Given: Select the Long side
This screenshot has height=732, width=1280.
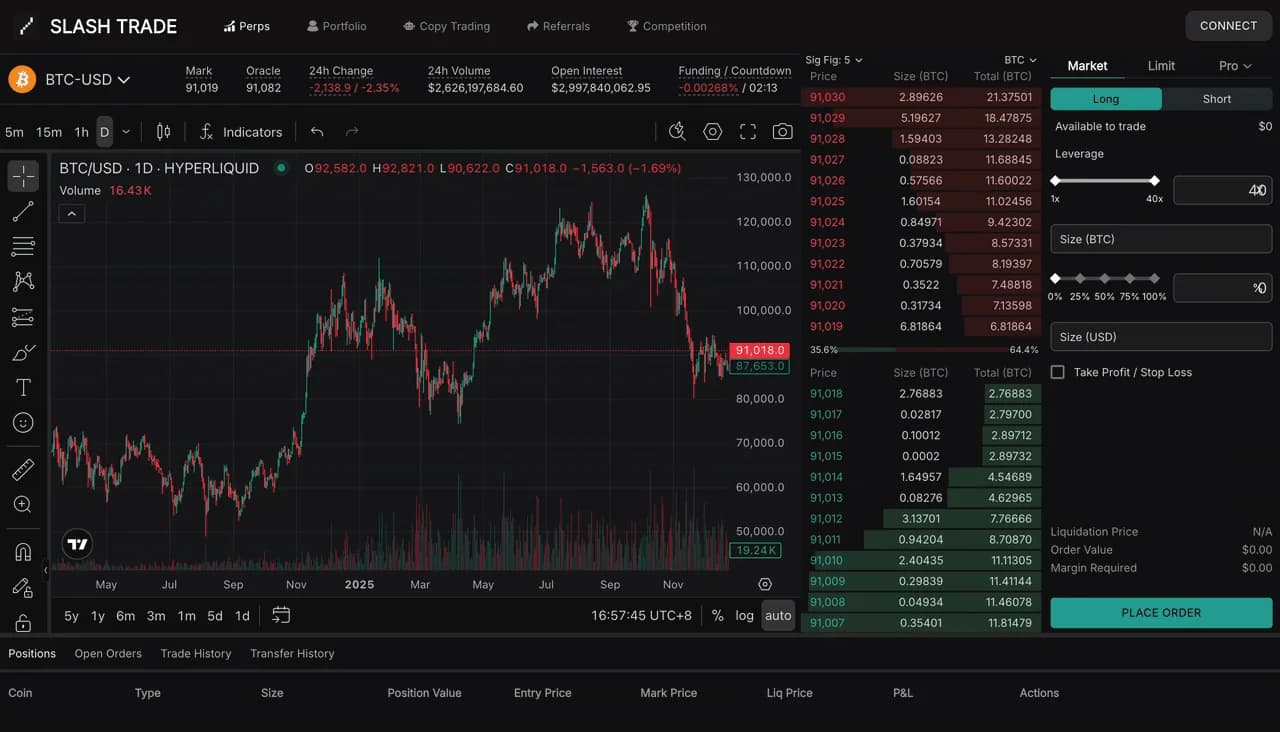Looking at the screenshot, I should 1106,99.
